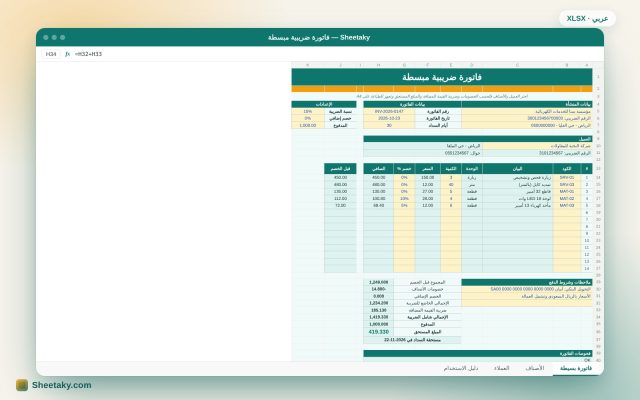Viewport: 640px width, 400px height.
Task: Select the العميل section header
Action: pos(478,139)
